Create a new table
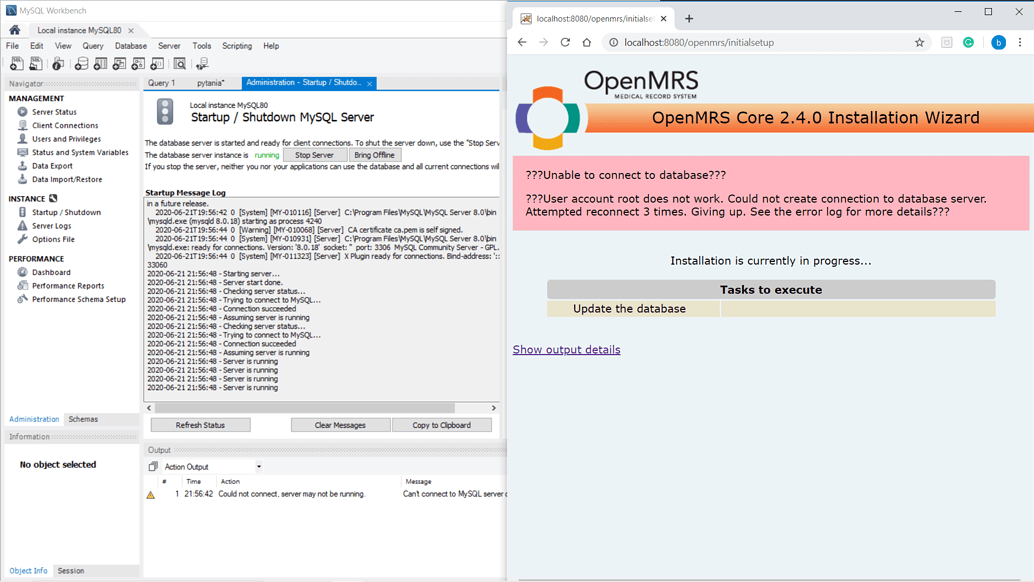The height and width of the screenshot is (582, 1034). click(98, 63)
